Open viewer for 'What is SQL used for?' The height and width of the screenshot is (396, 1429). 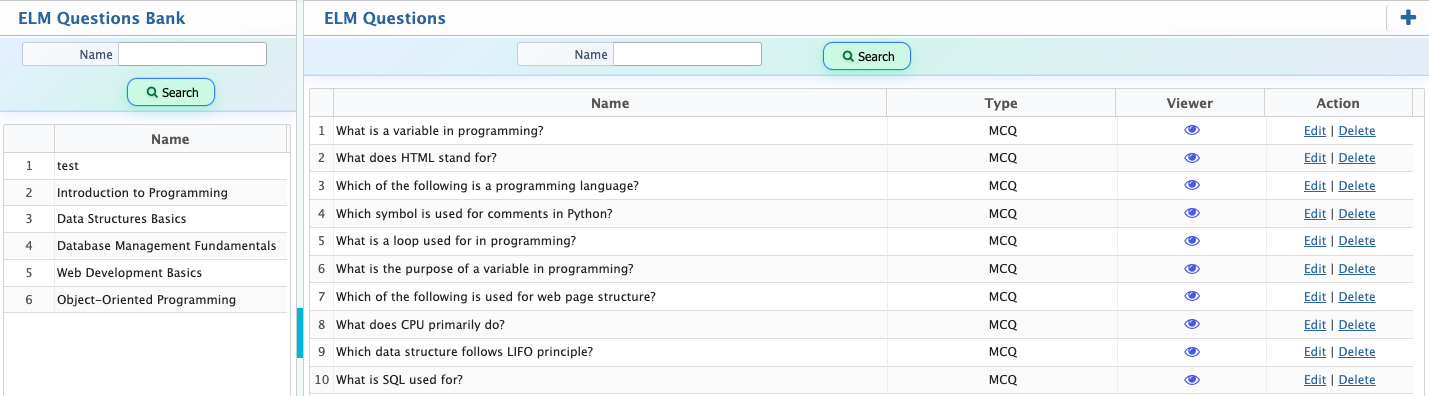click(x=1191, y=380)
